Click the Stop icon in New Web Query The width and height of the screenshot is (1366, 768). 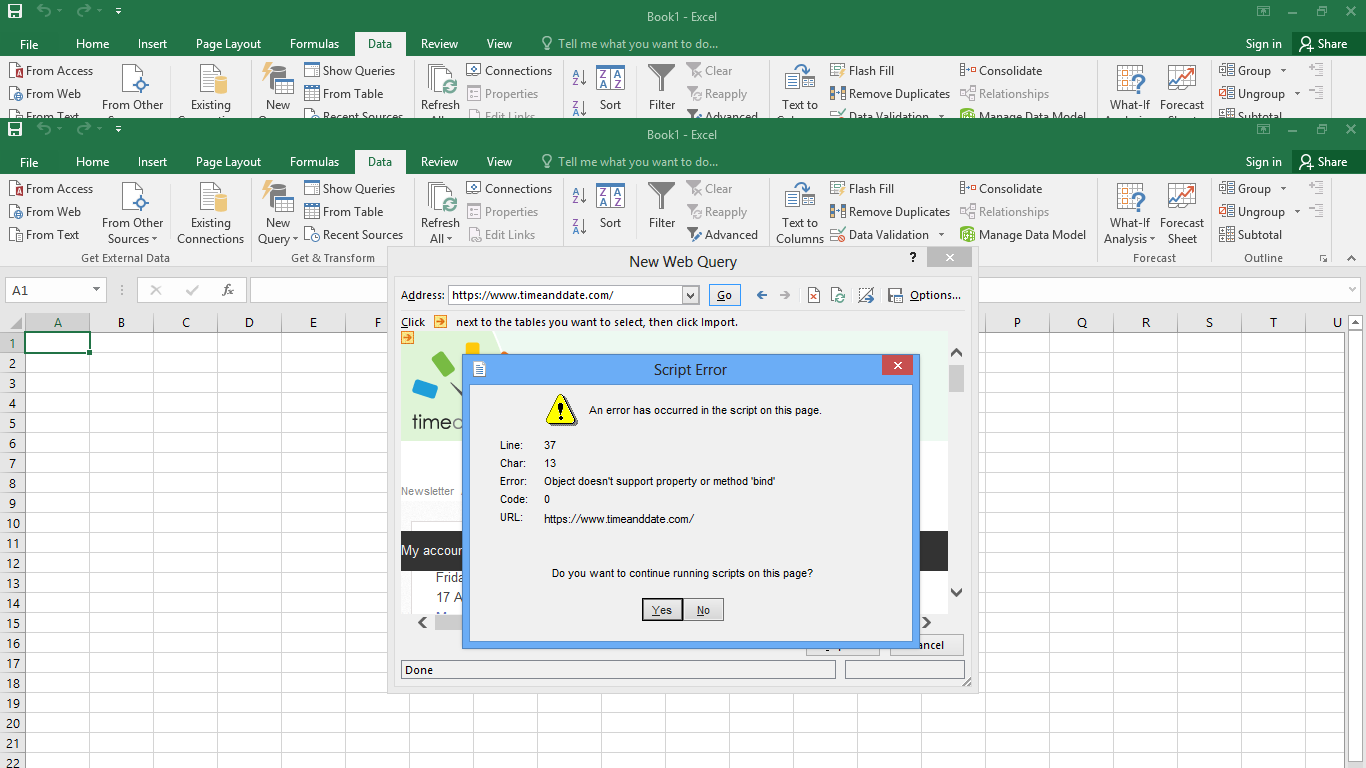[x=814, y=295]
